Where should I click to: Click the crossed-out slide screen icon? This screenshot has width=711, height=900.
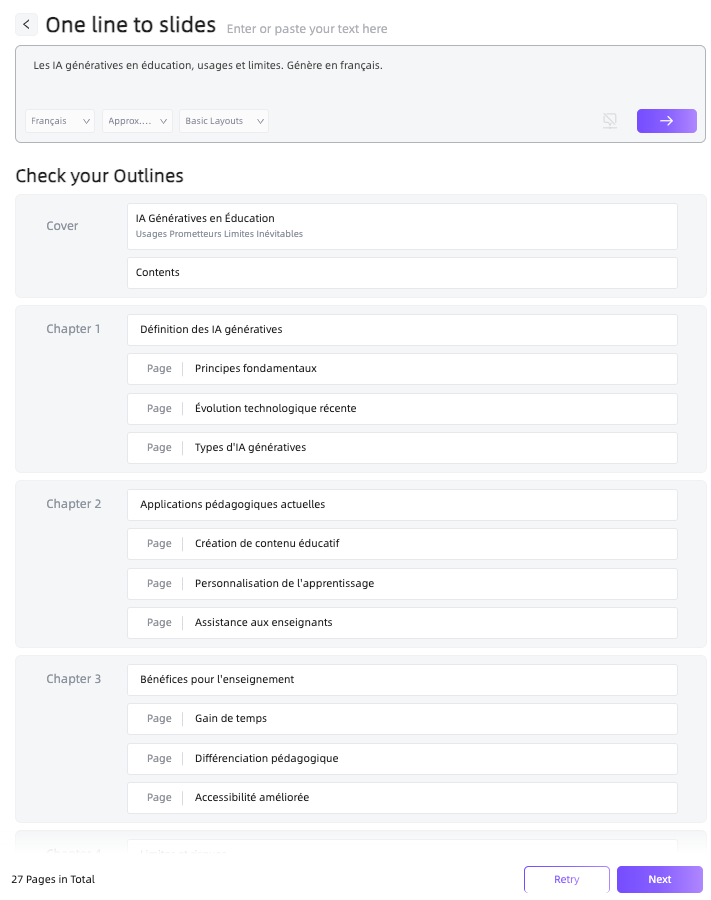pyautogui.click(x=609, y=121)
